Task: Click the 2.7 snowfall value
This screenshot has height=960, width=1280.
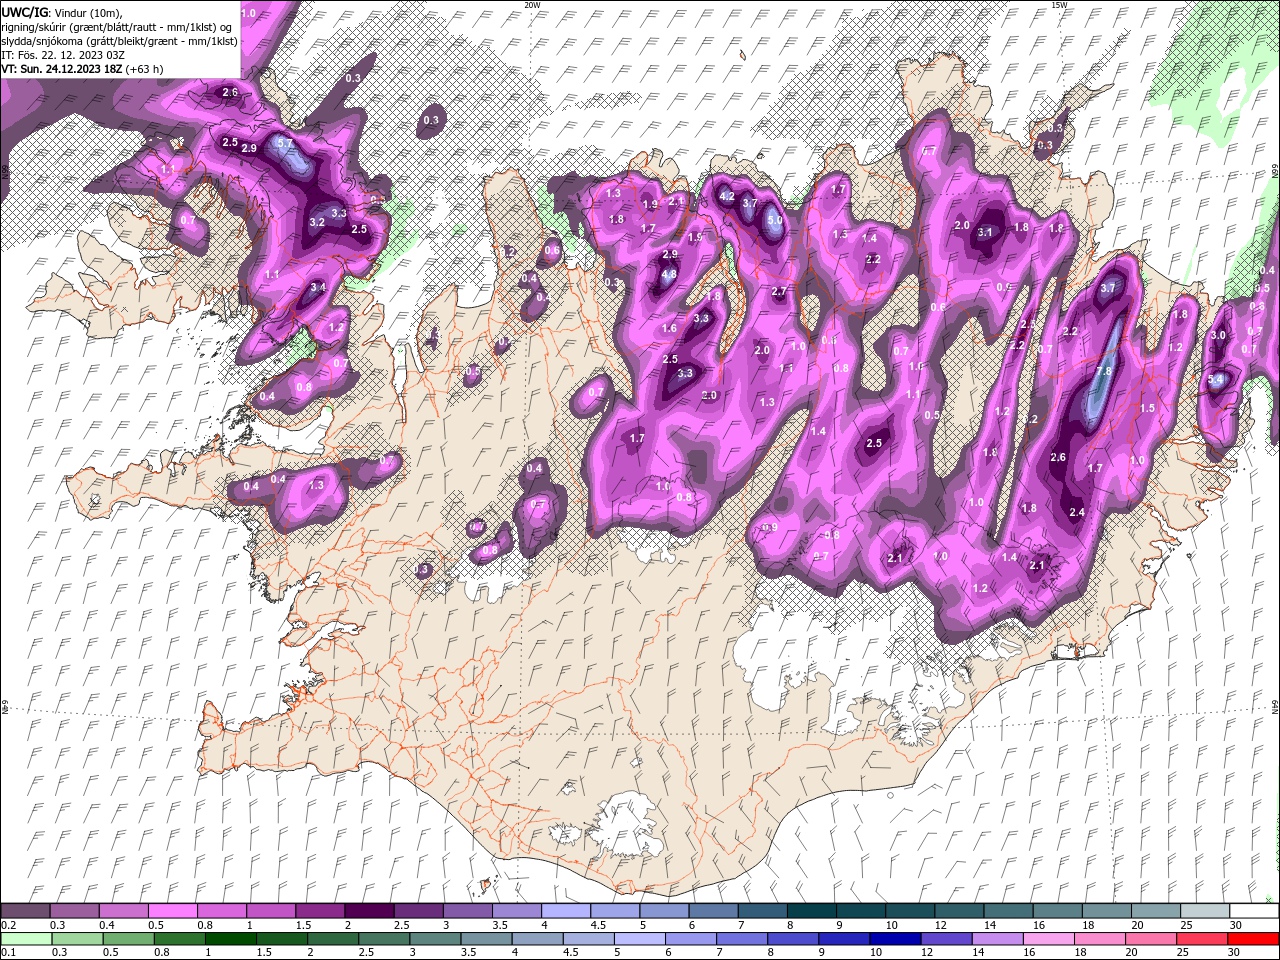Action: coord(780,291)
